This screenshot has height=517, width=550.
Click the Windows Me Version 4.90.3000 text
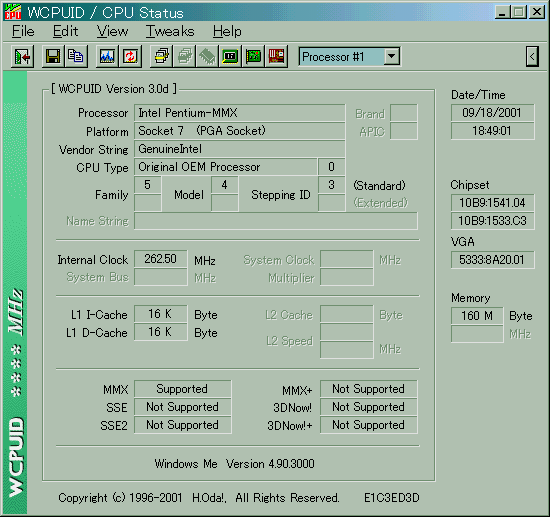point(234,464)
